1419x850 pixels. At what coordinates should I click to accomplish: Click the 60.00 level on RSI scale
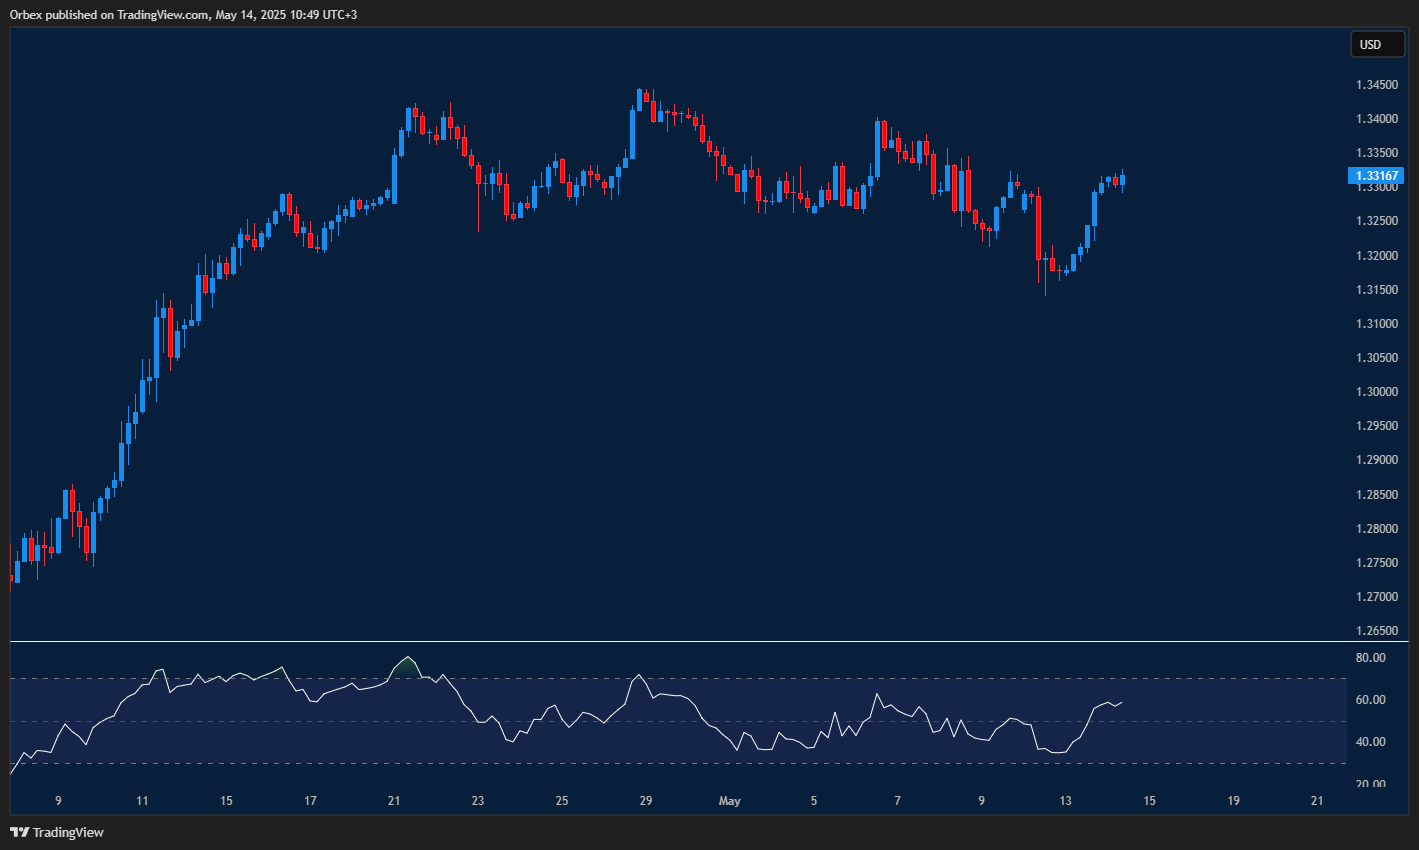1369,700
